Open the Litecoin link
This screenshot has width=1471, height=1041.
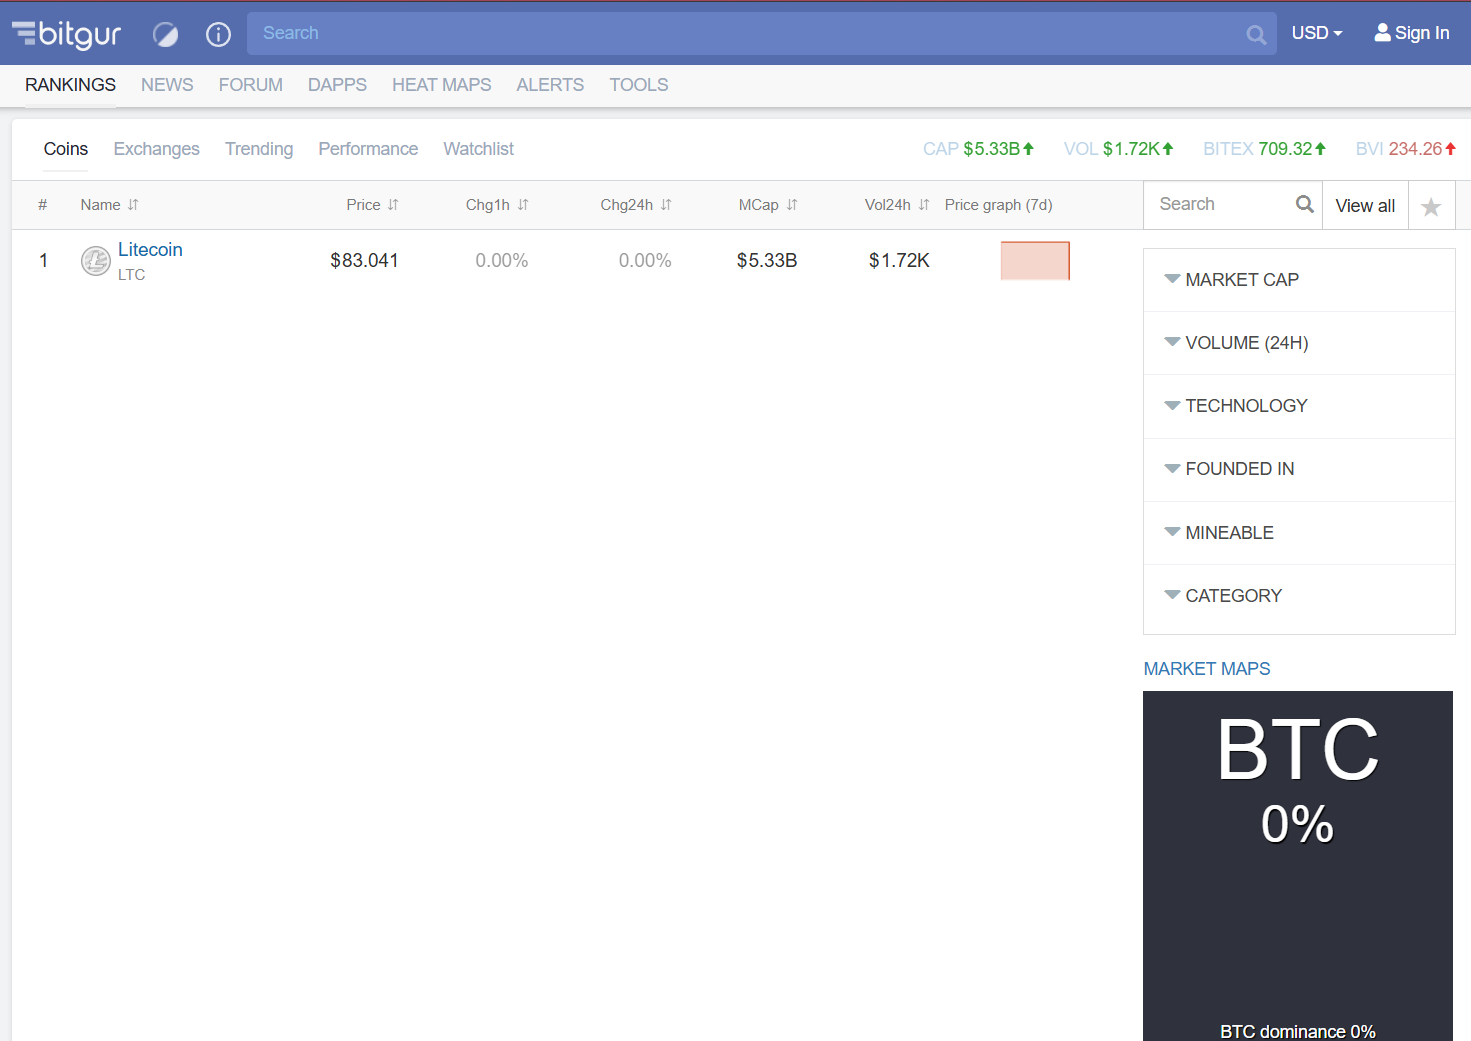[x=150, y=250]
